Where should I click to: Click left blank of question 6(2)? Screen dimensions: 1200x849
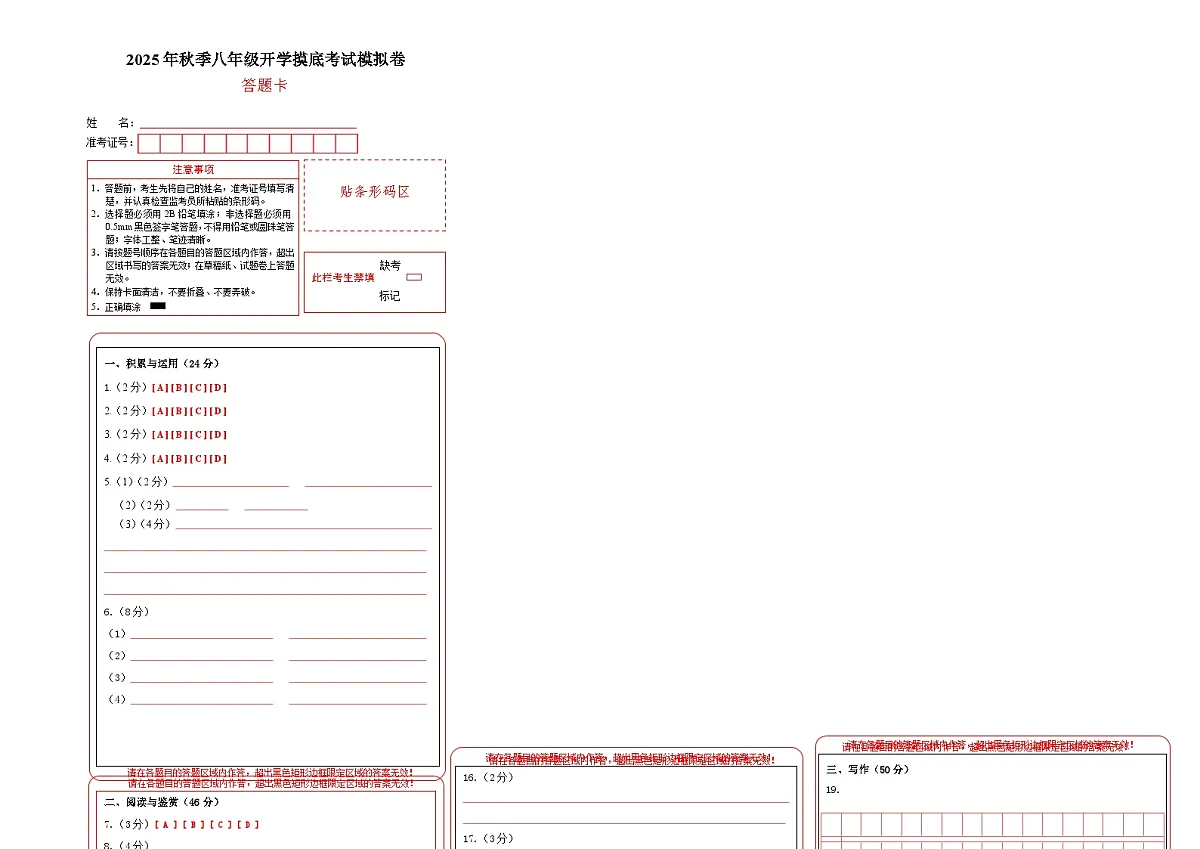(201, 657)
